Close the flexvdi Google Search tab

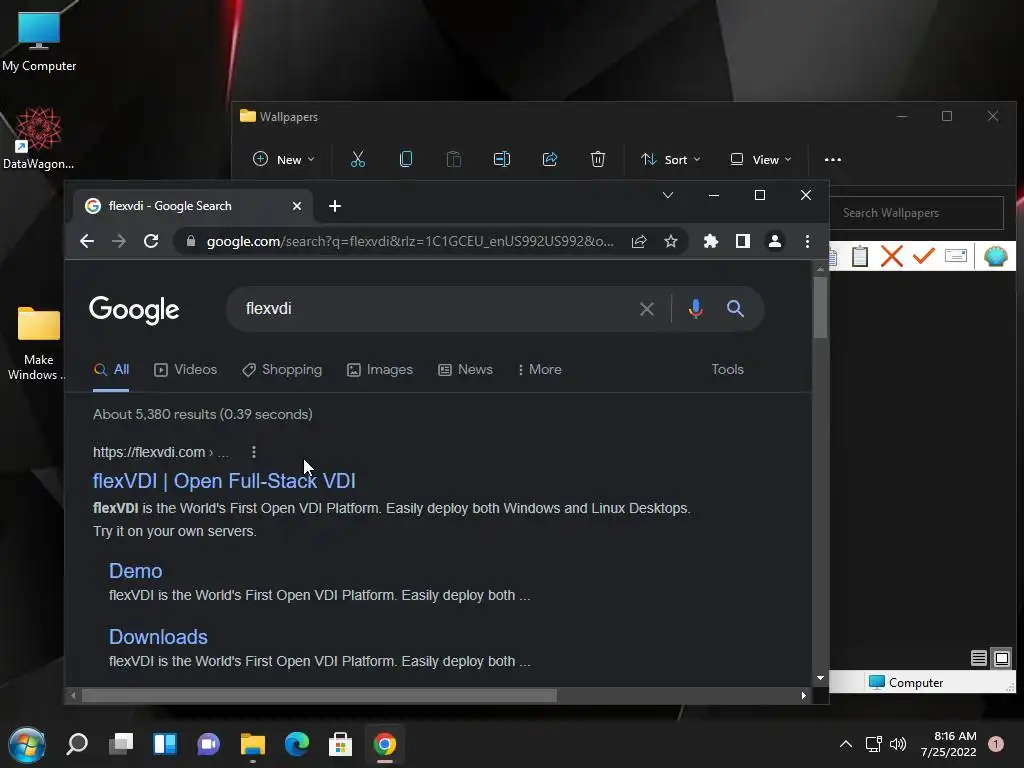coord(297,206)
